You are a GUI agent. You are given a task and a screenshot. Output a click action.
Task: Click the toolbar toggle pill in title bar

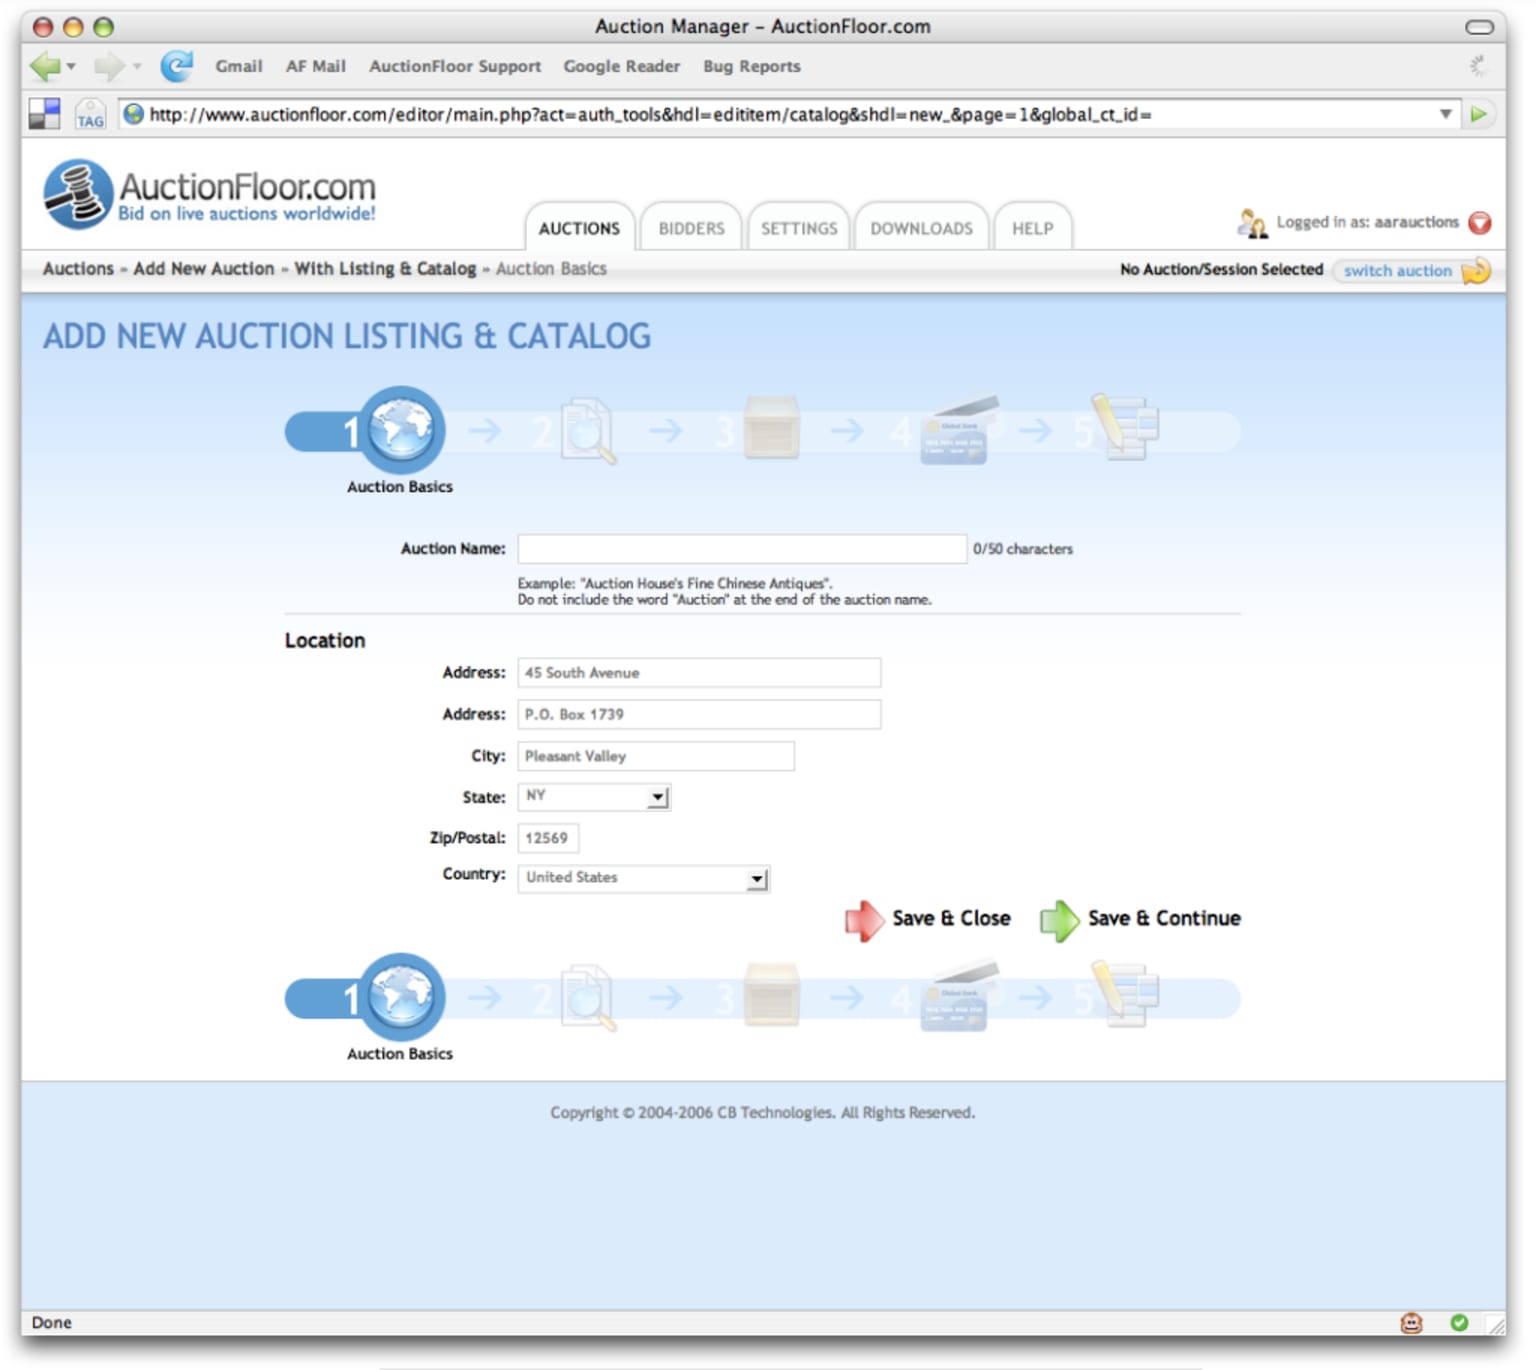[x=1479, y=27]
